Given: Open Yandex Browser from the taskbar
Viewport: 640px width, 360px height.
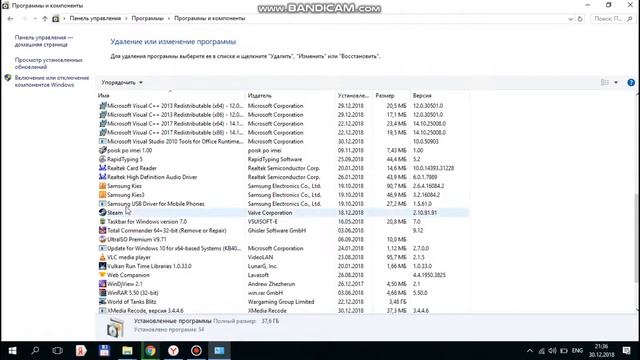Looking at the screenshot, I should 173,351.
